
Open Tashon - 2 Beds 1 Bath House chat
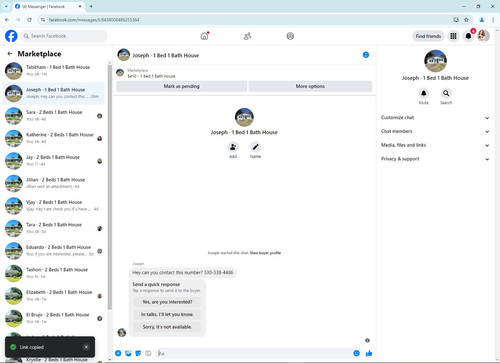coord(54,273)
